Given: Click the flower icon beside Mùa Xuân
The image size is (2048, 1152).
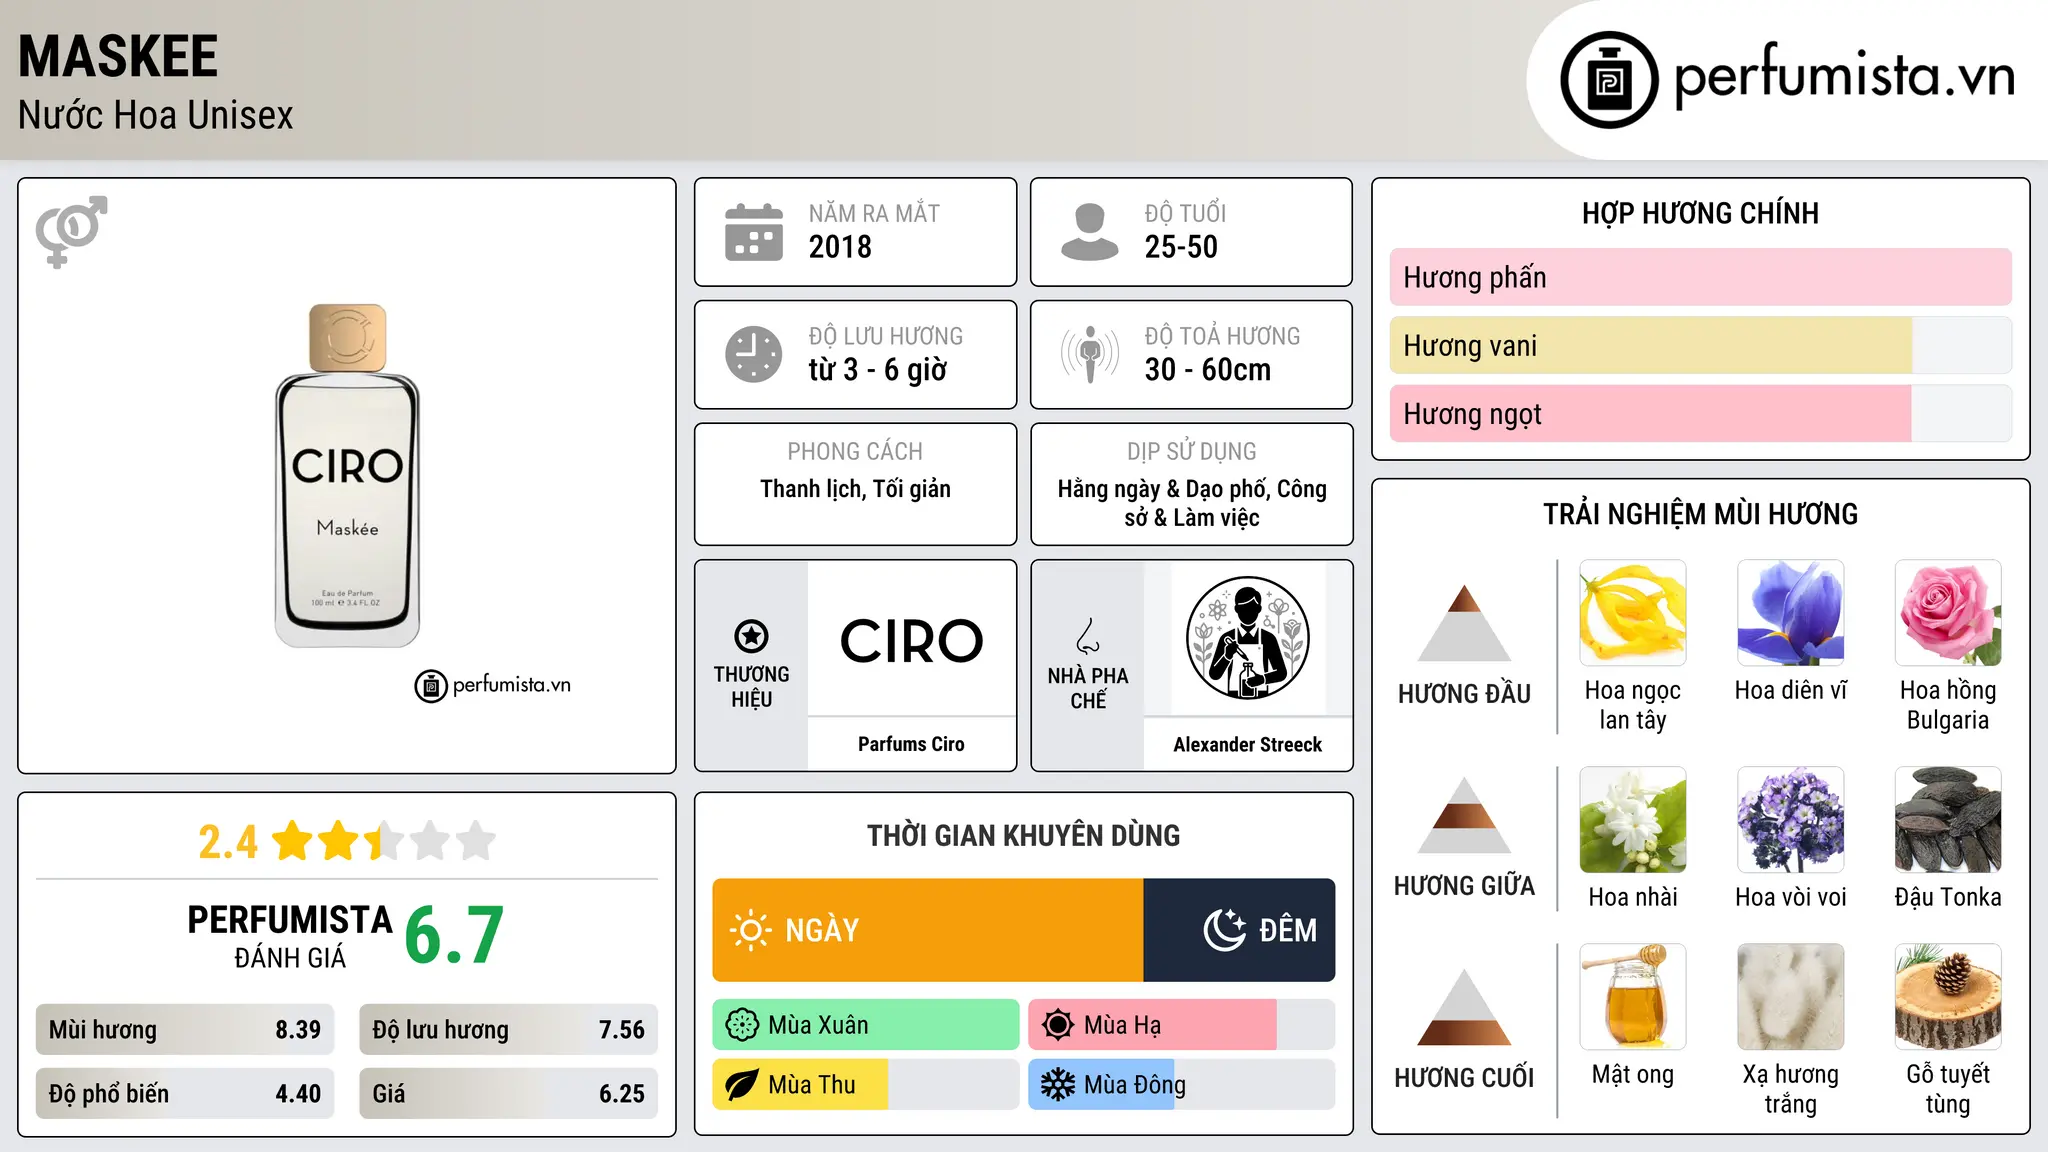Looking at the screenshot, I should [742, 1025].
